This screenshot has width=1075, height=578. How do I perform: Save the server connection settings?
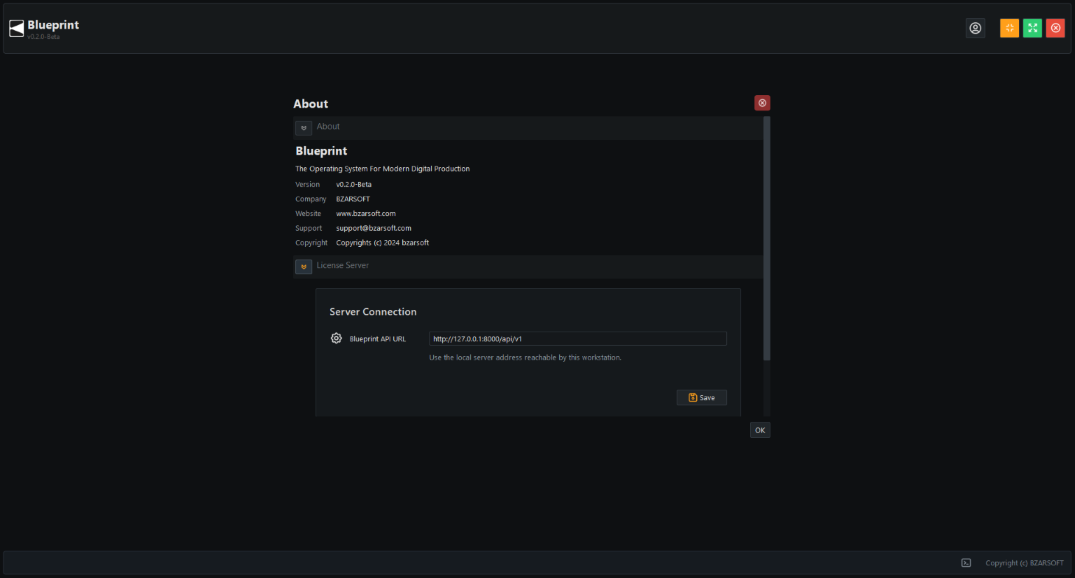pyautogui.click(x=701, y=398)
